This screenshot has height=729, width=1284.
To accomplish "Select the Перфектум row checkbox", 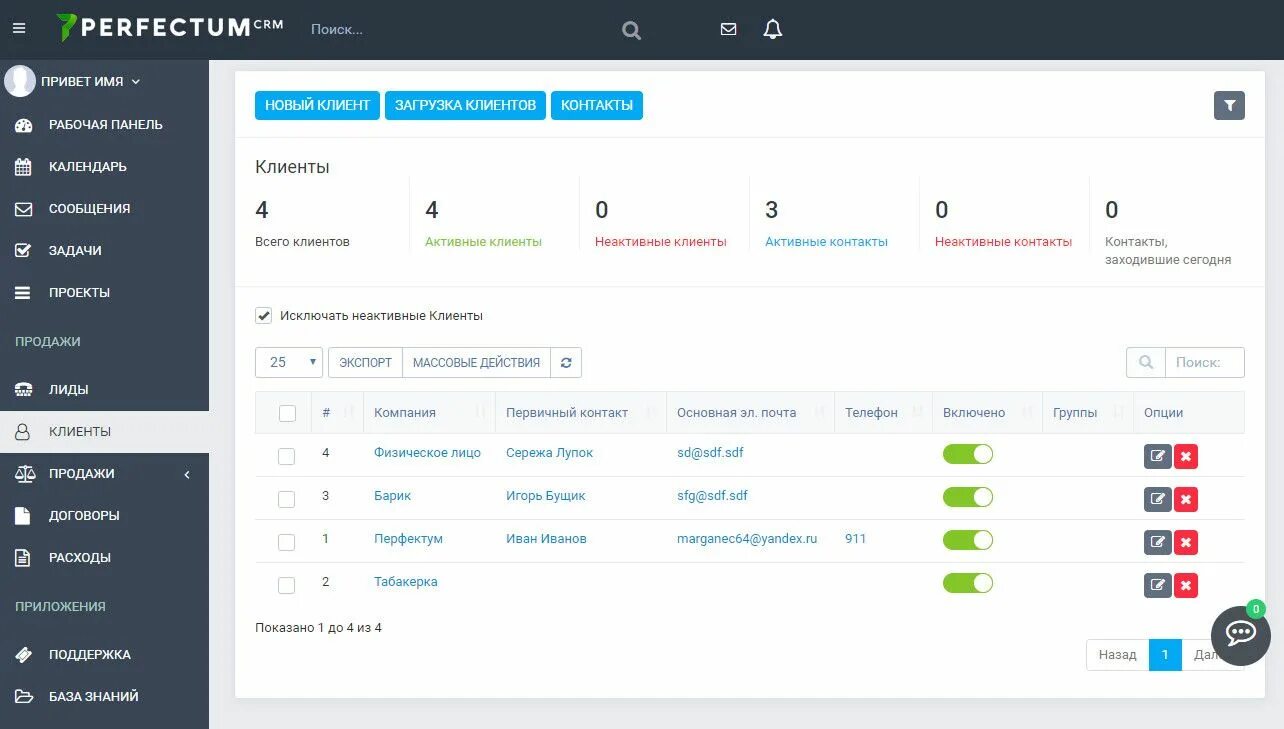I will coord(287,542).
